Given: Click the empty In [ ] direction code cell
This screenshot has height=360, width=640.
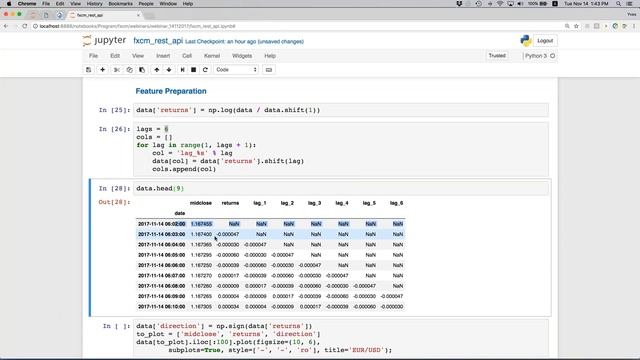Looking at the screenshot, I should click(341, 338).
